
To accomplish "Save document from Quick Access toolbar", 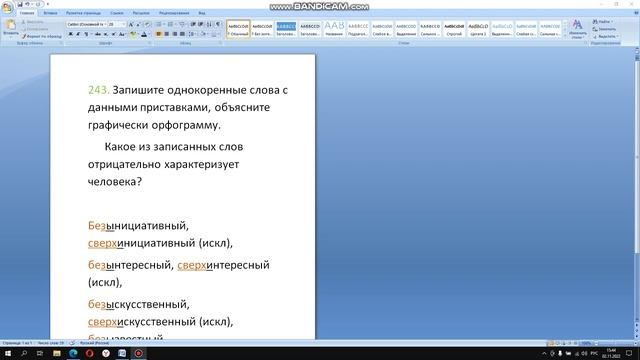I will click(20, 4).
